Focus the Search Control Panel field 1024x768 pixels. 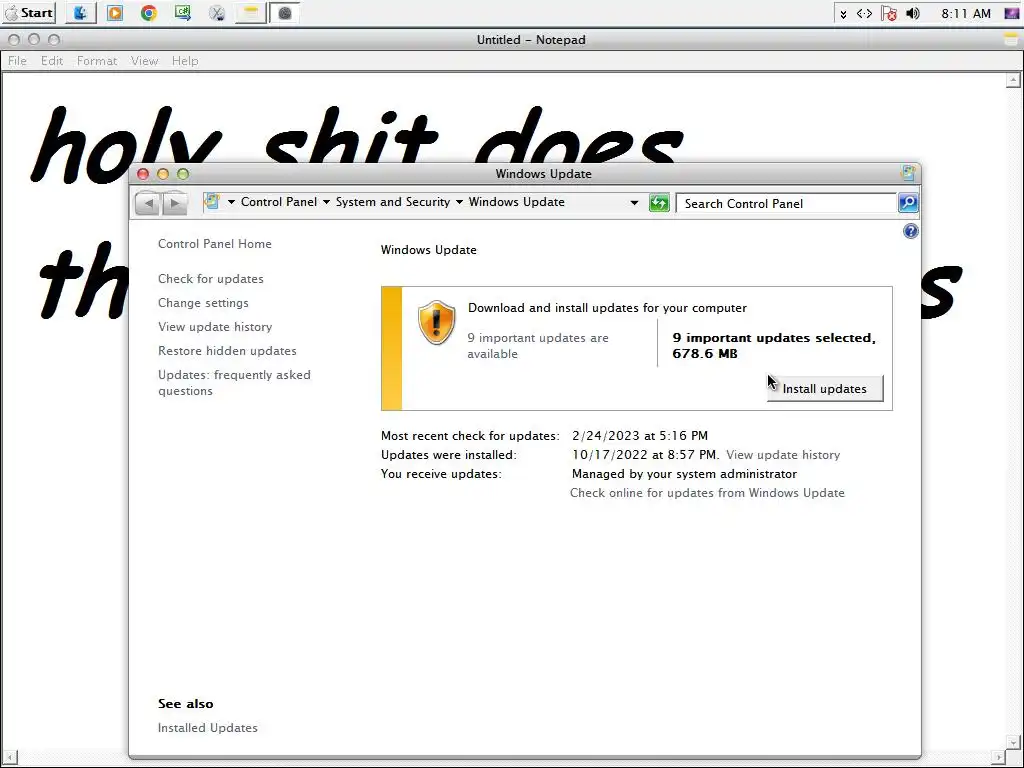[786, 203]
